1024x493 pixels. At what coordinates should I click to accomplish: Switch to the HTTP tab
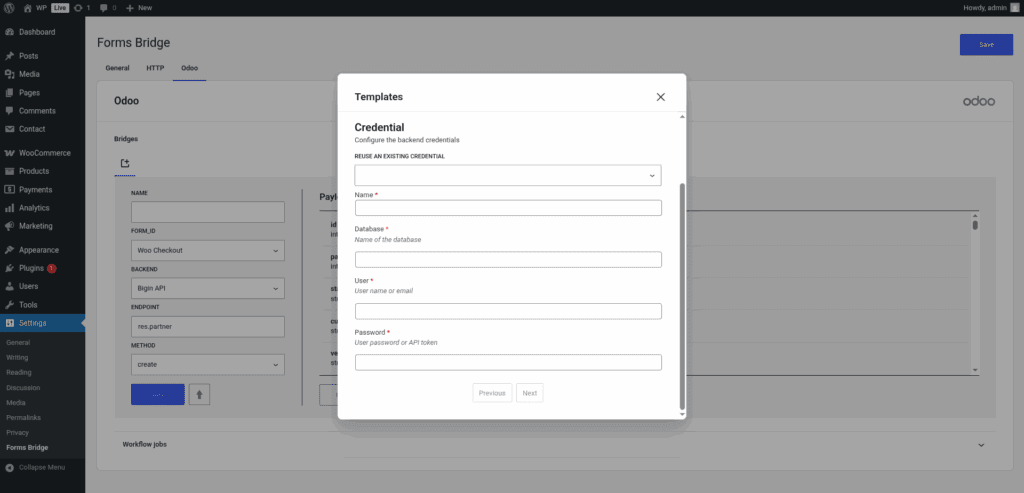[x=155, y=68]
